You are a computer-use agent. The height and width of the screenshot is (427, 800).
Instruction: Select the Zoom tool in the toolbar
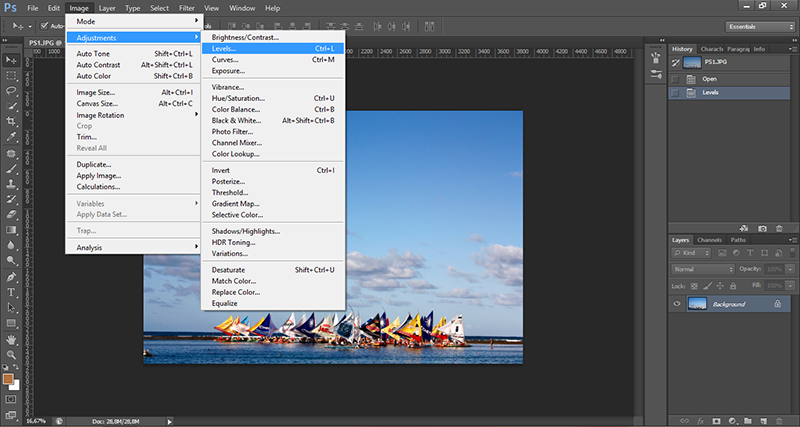[11, 353]
